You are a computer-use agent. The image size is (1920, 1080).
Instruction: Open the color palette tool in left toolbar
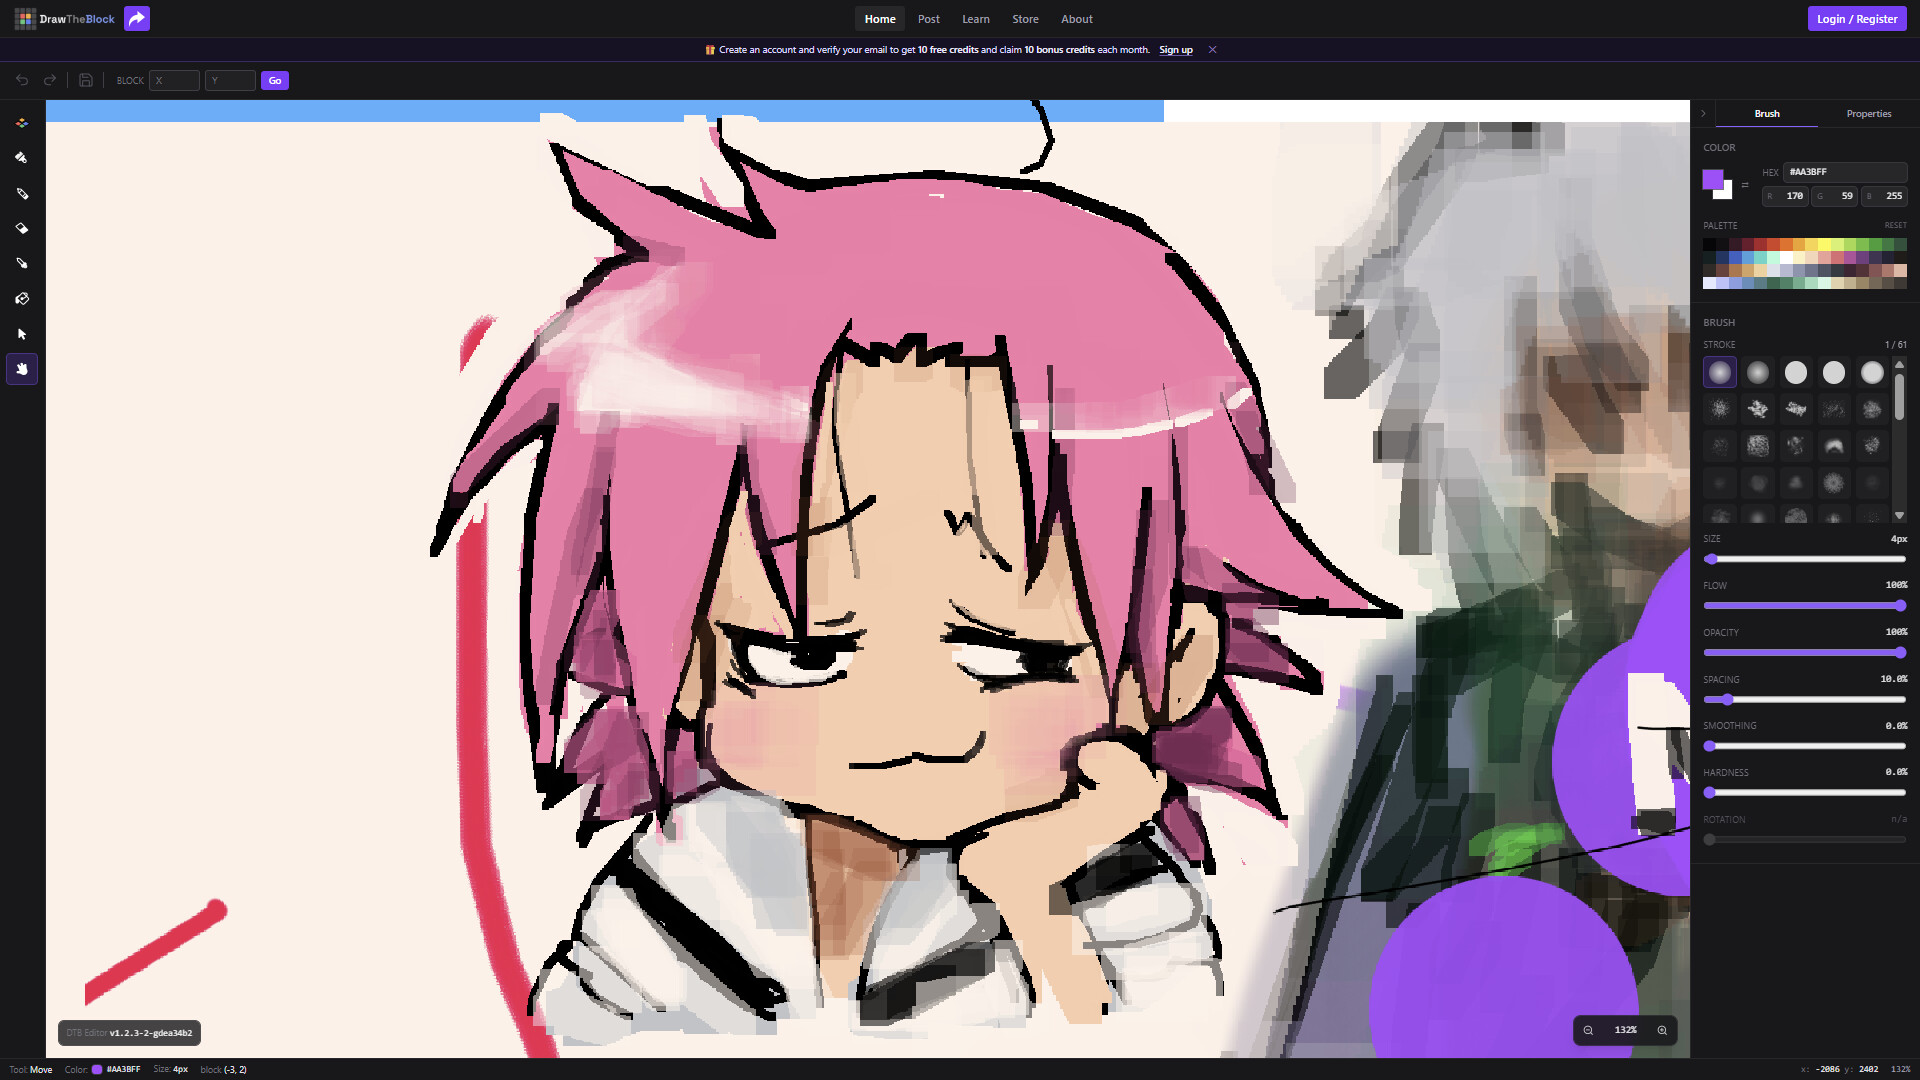click(x=21, y=123)
